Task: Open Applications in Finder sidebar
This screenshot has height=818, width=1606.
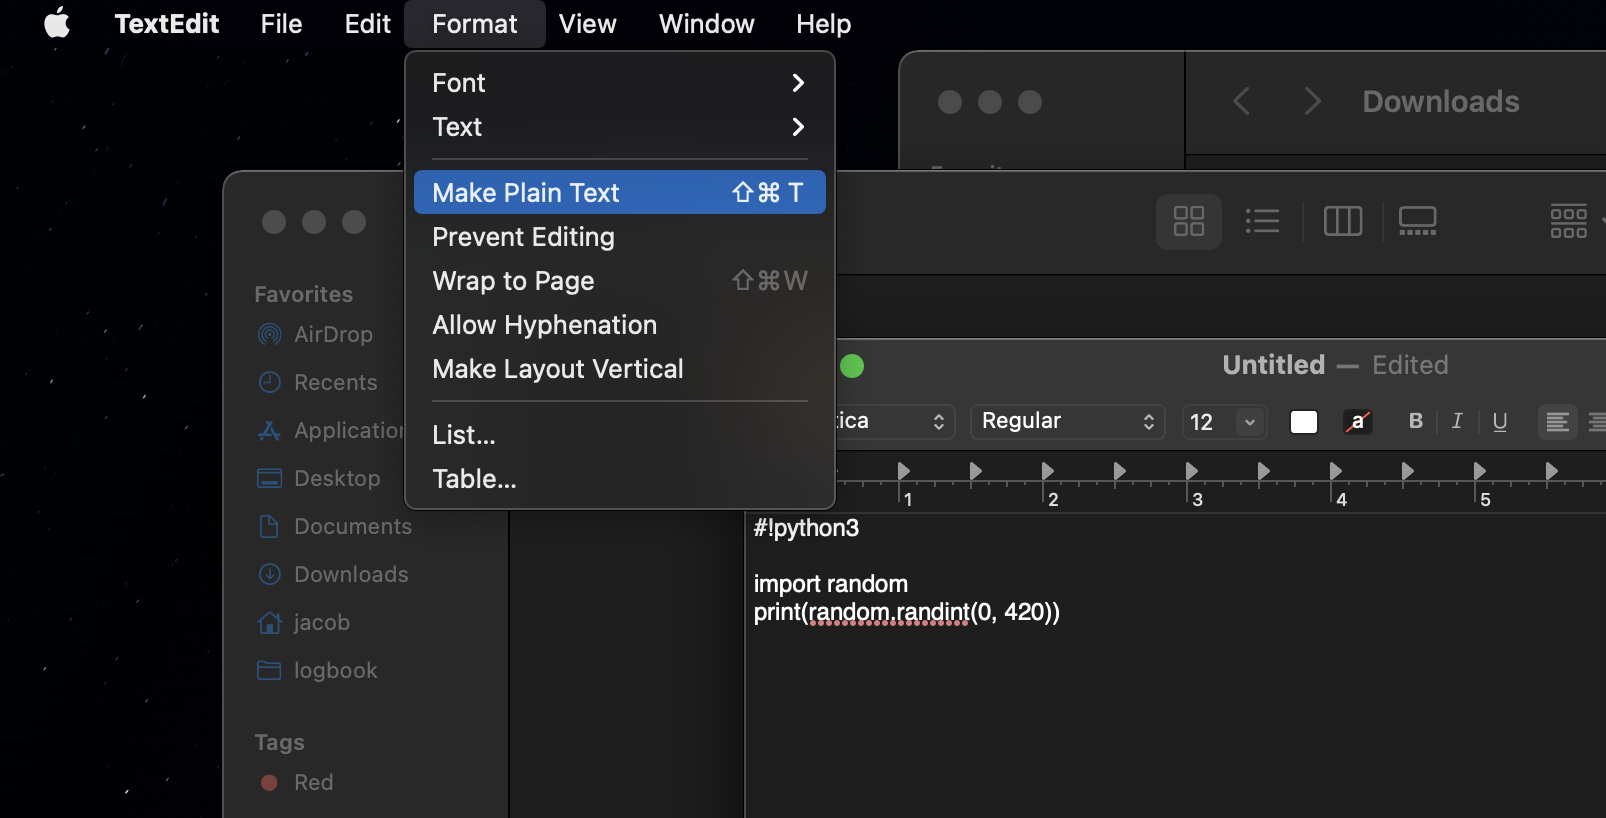Action: (x=331, y=430)
